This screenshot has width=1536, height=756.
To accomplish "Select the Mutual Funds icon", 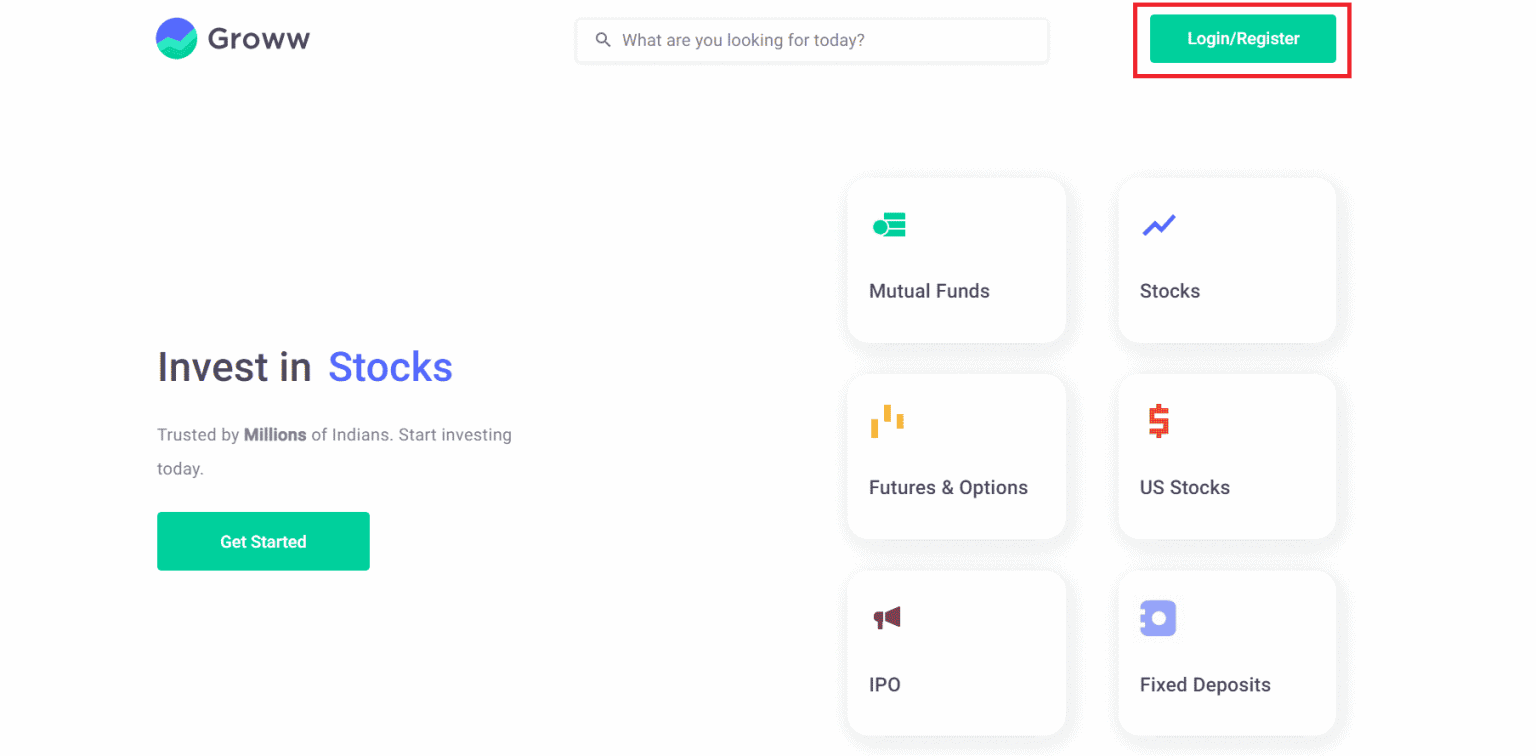I will tap(889, 225).
